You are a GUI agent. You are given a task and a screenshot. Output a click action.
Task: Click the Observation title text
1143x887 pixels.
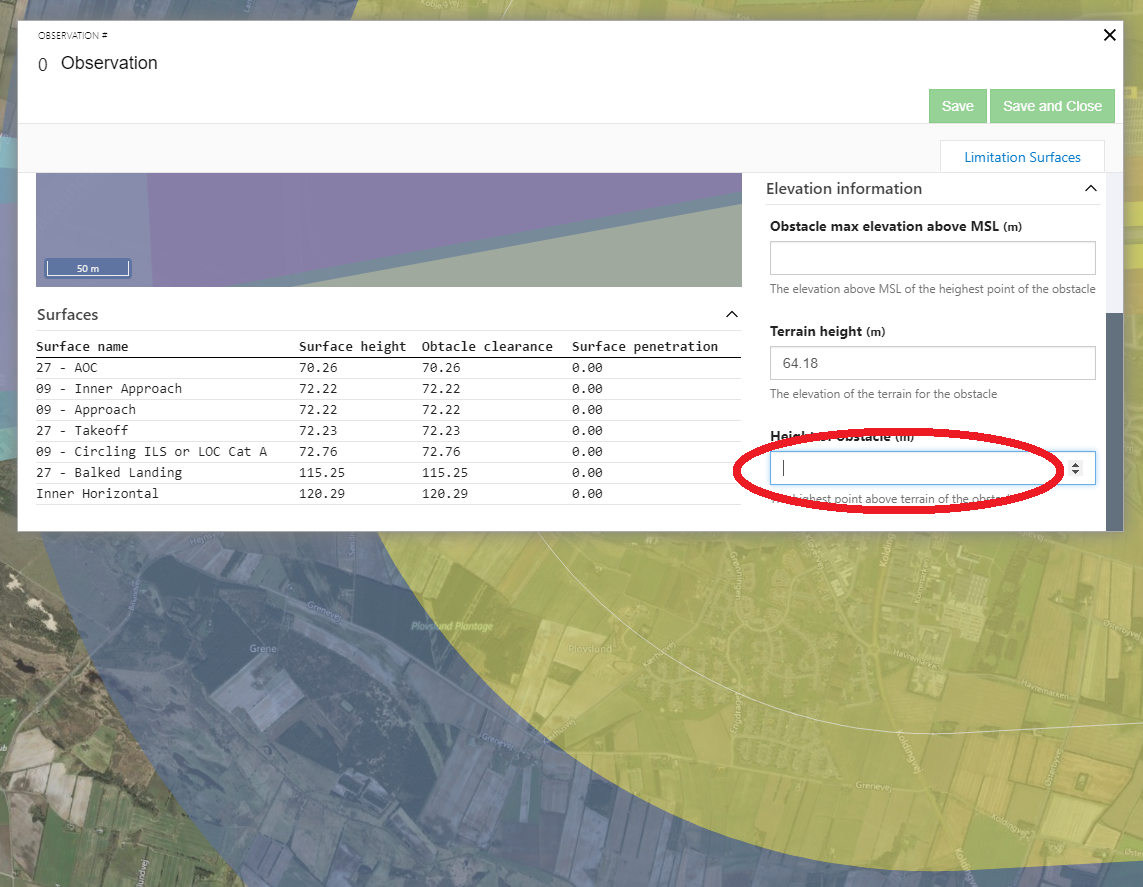tap(109, 63)
